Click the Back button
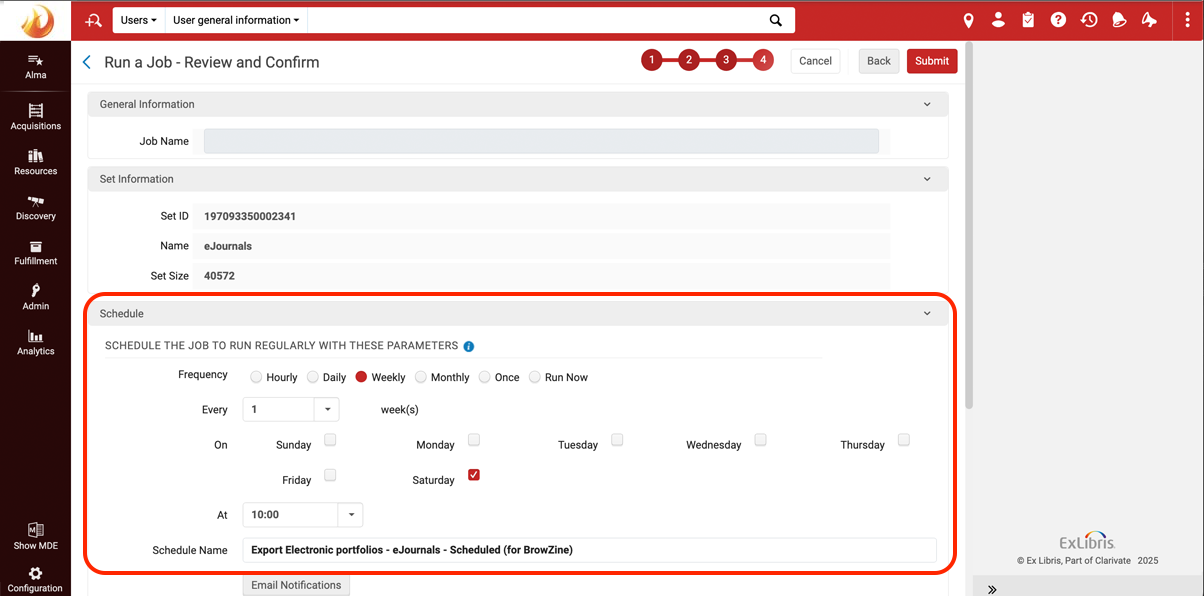The height and width of the screenshot is (596, 1204). [x=879, y=61]
